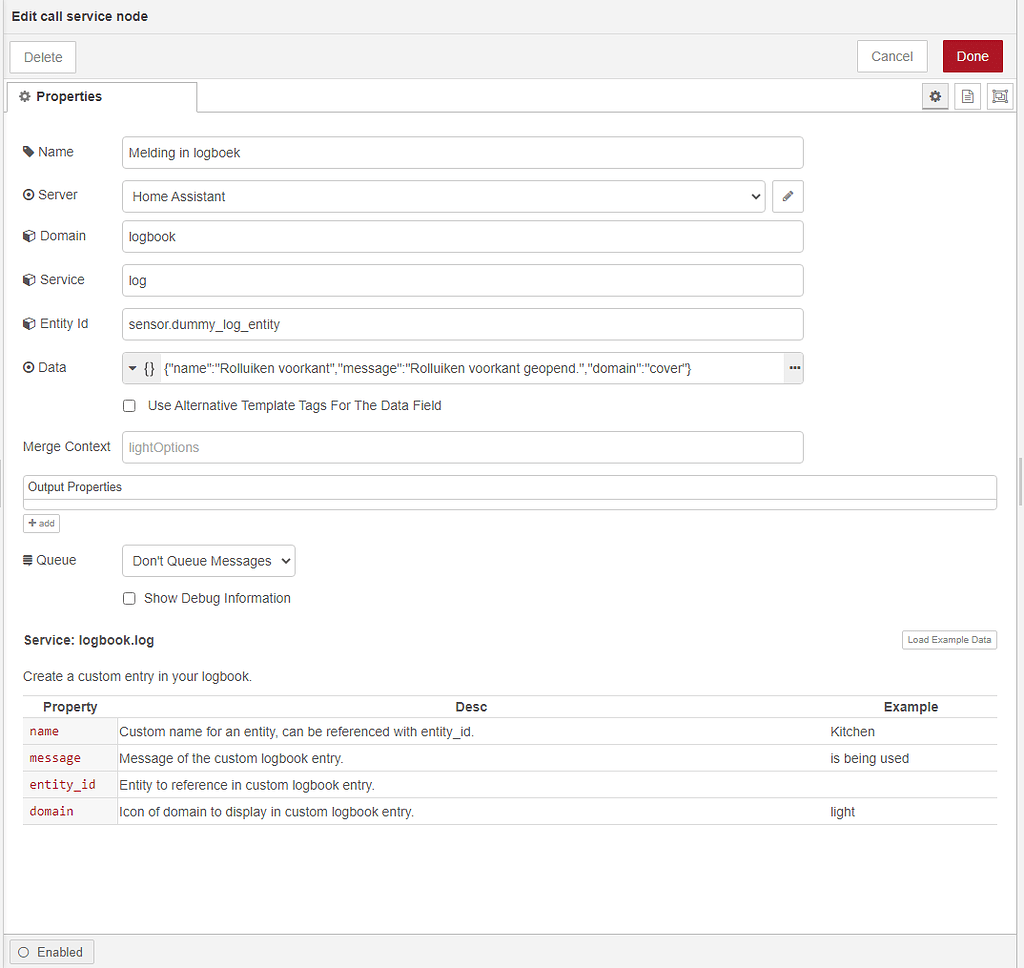Click the queue list icon beside Queue
The width and height of the screenshot is (1024, 968).
(x=29, y=559)
